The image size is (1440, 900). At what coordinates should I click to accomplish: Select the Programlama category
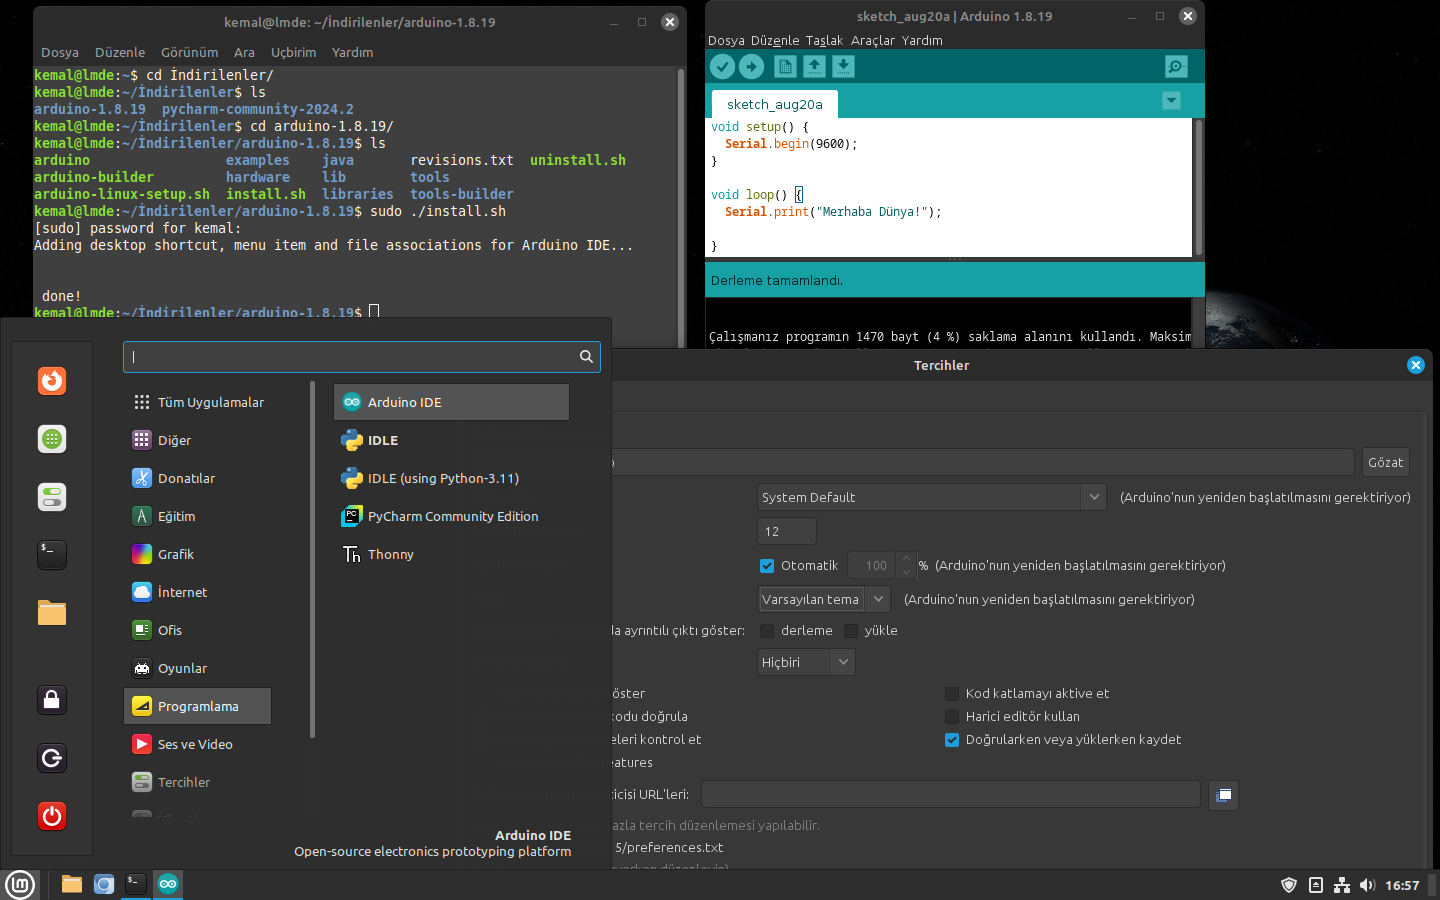click(197, 706)
